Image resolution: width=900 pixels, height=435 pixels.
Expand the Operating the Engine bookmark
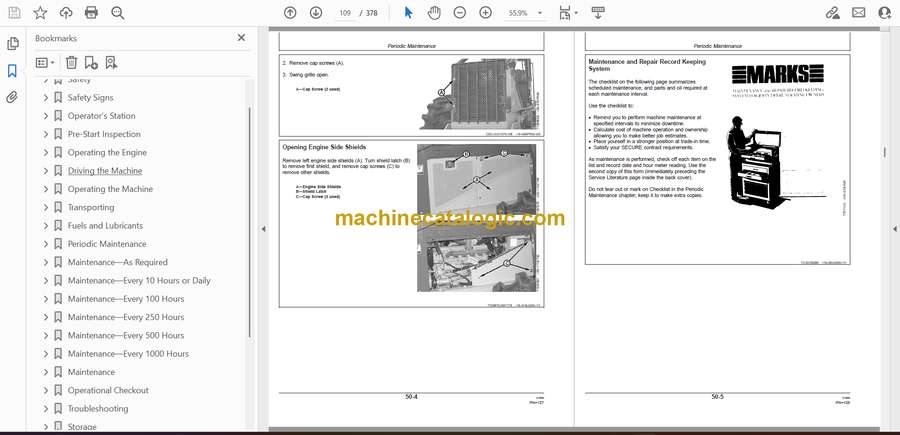(x=46, y=153)
